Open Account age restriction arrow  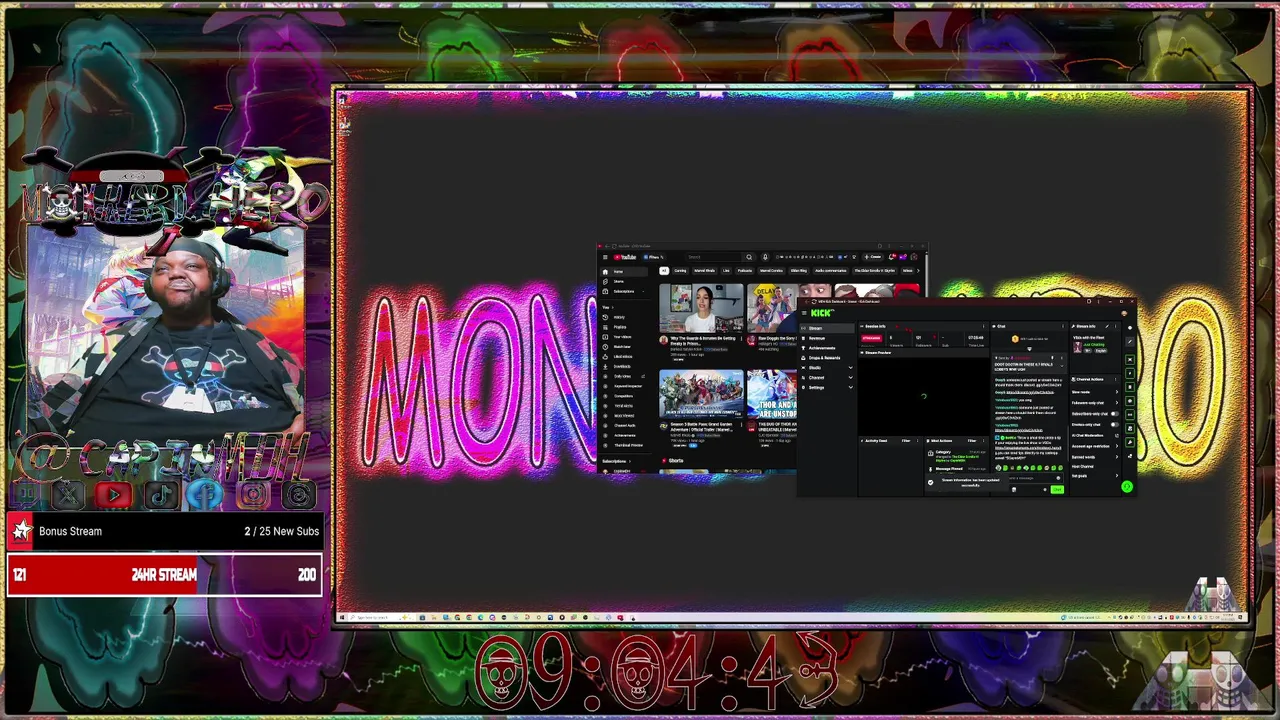(x=1117, y=446)
